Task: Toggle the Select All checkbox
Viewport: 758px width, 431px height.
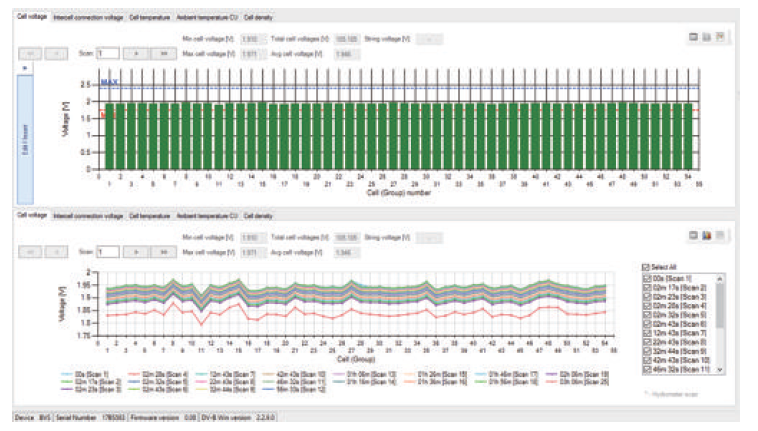Action: click(x=644, y=267)
